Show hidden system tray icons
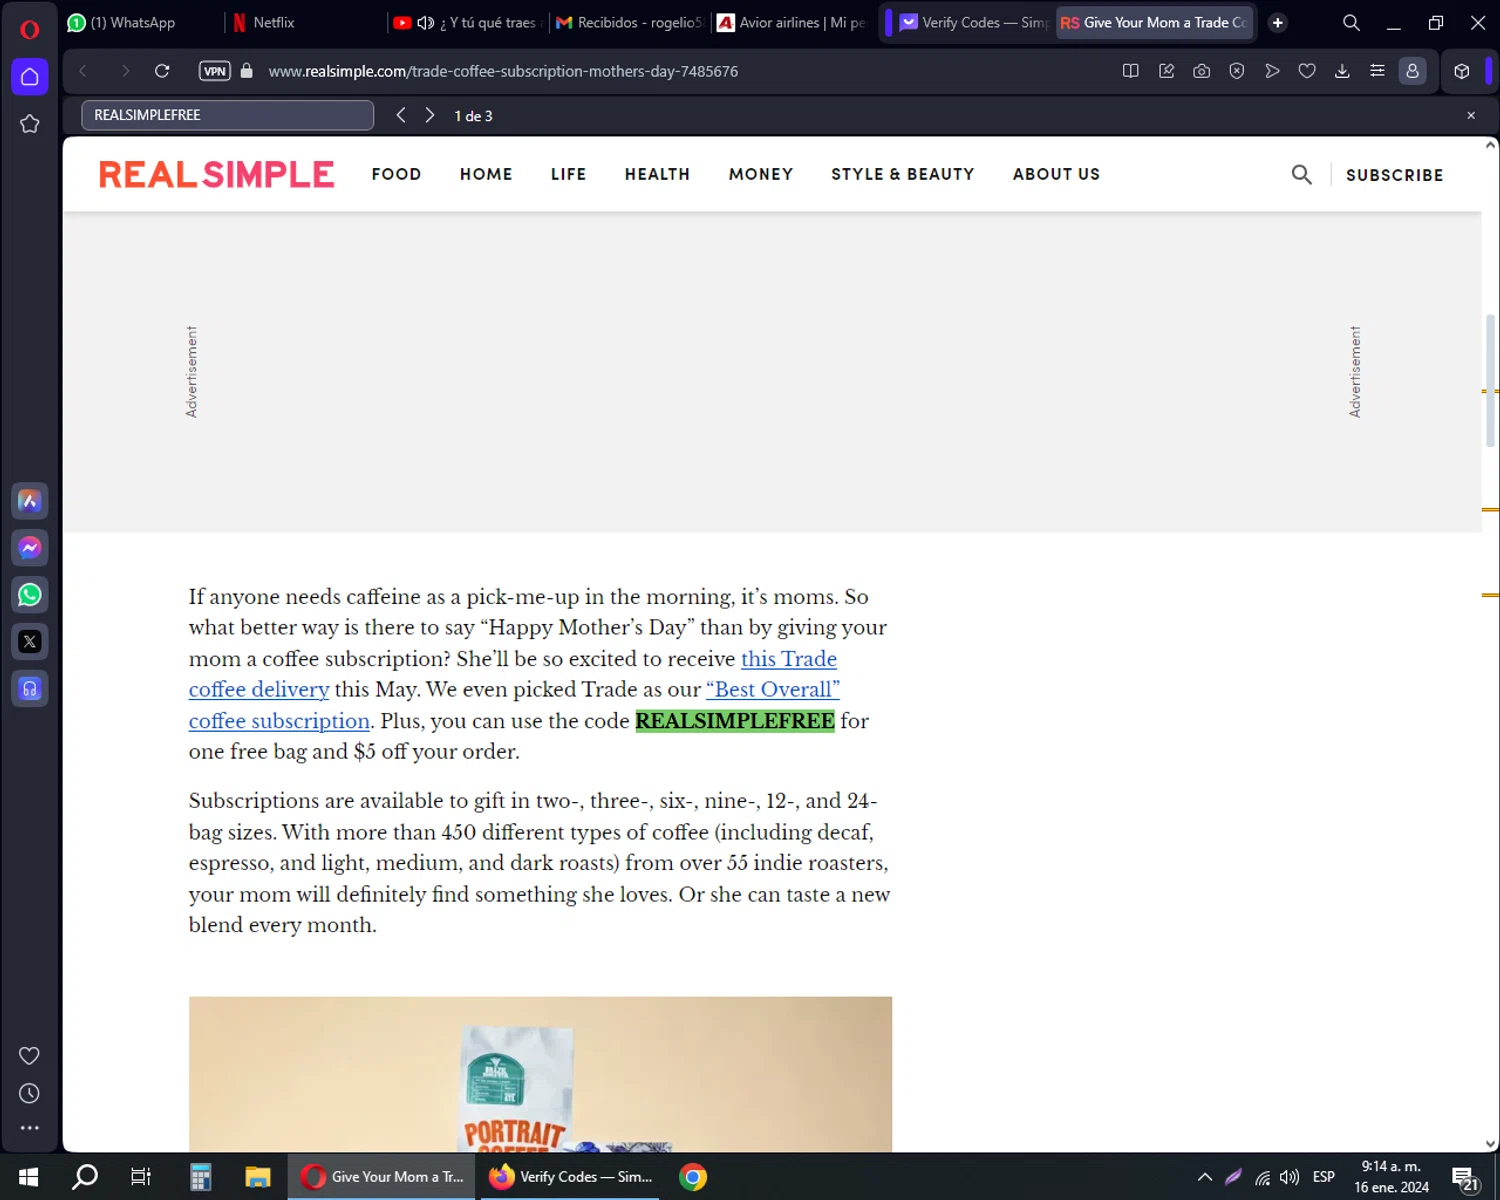Viewport: 1500px width, 1200px height. (1205, 1177)
